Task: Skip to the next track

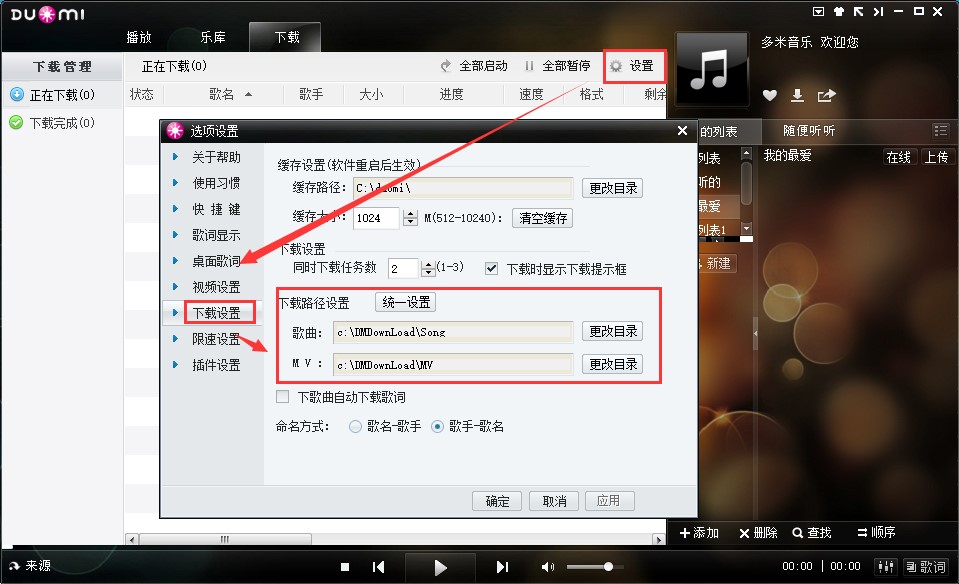Action: coord(502,567)
